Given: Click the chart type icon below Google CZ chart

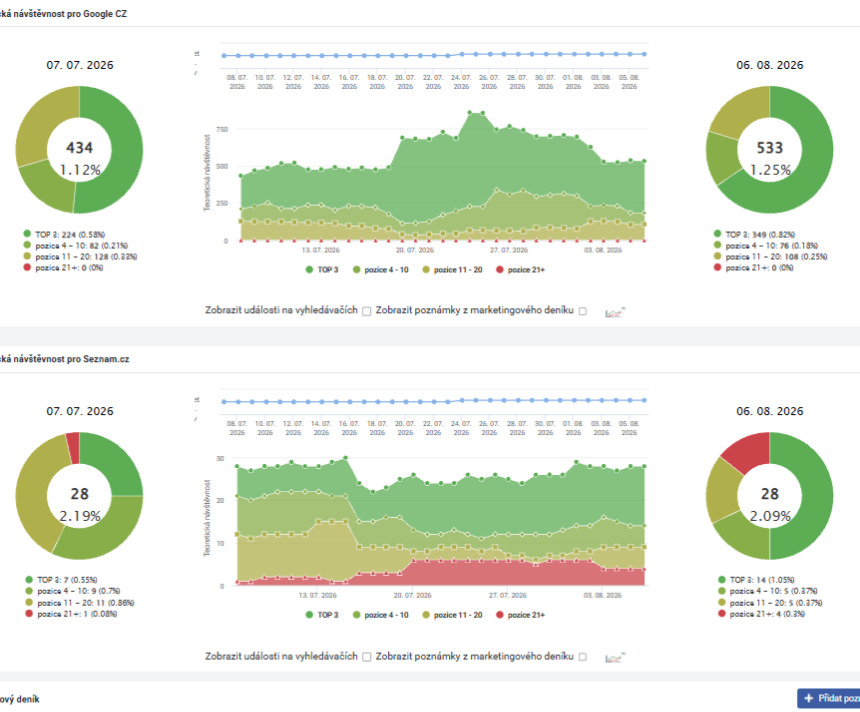Looking at the screenshot, I should pos(615,312).
